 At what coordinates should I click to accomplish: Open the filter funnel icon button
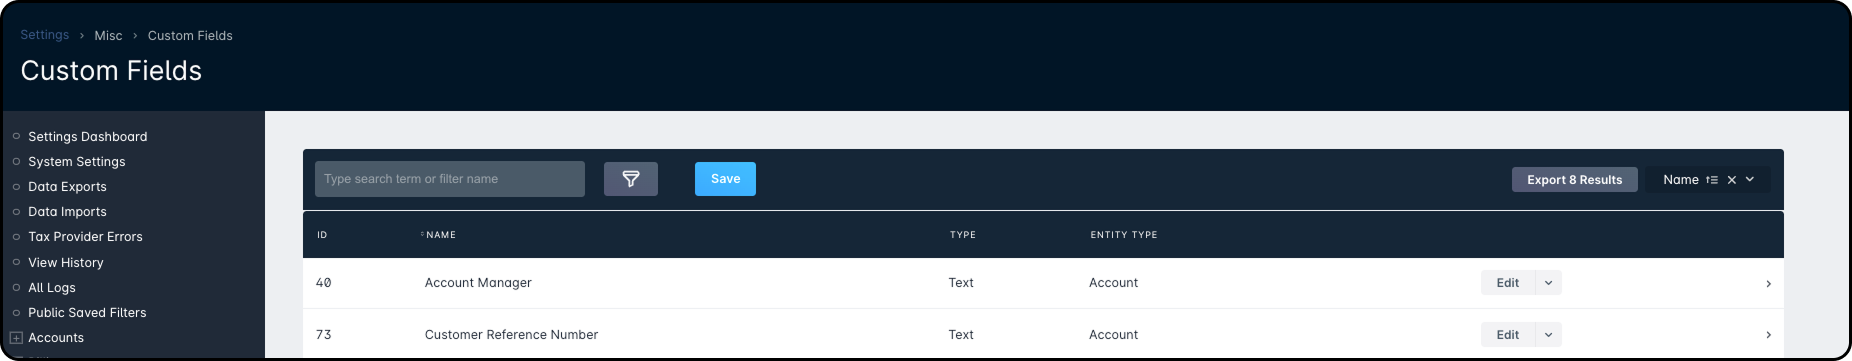click(x=631, y=179)
